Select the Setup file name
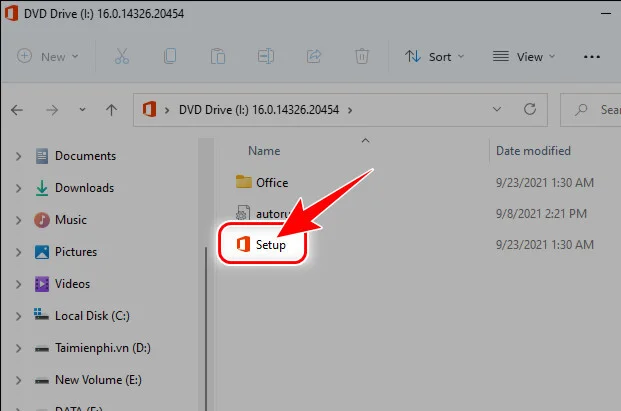 [x=270, y=245]
